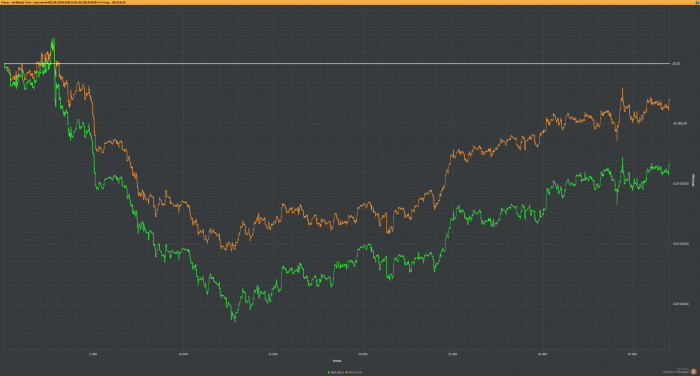Click the lowest point of green Net Won line
The width and height of the screenshot is (700, 376).
click(x=235, y=321)
